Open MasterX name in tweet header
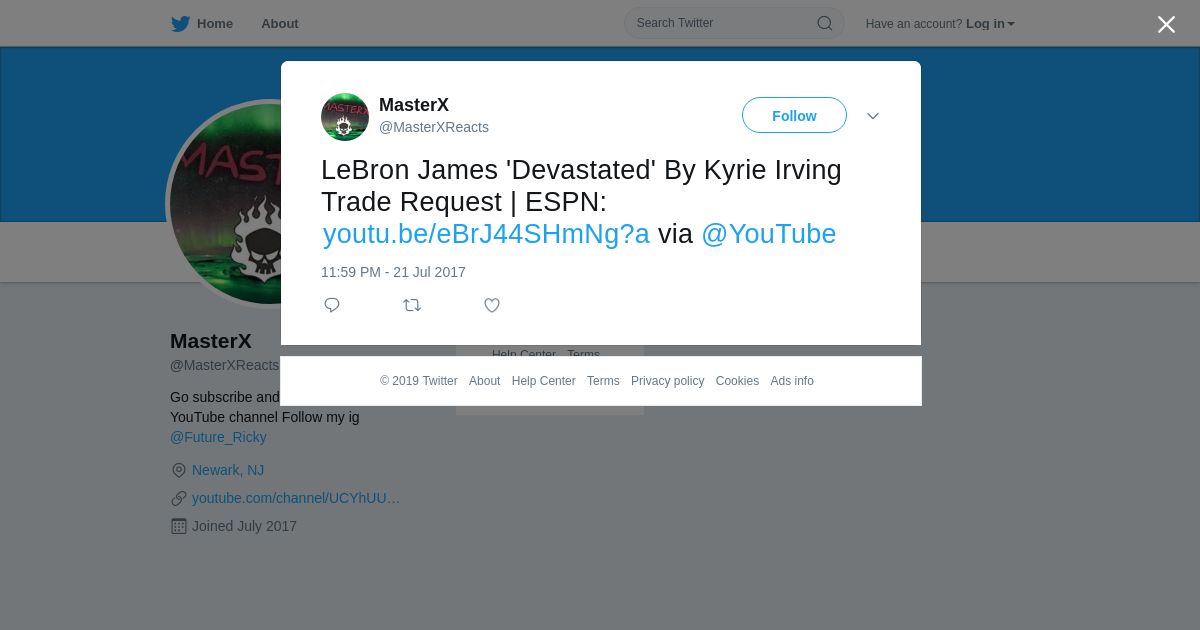The height and width of the screenshot is (630, 1200). tap(414, 105)
